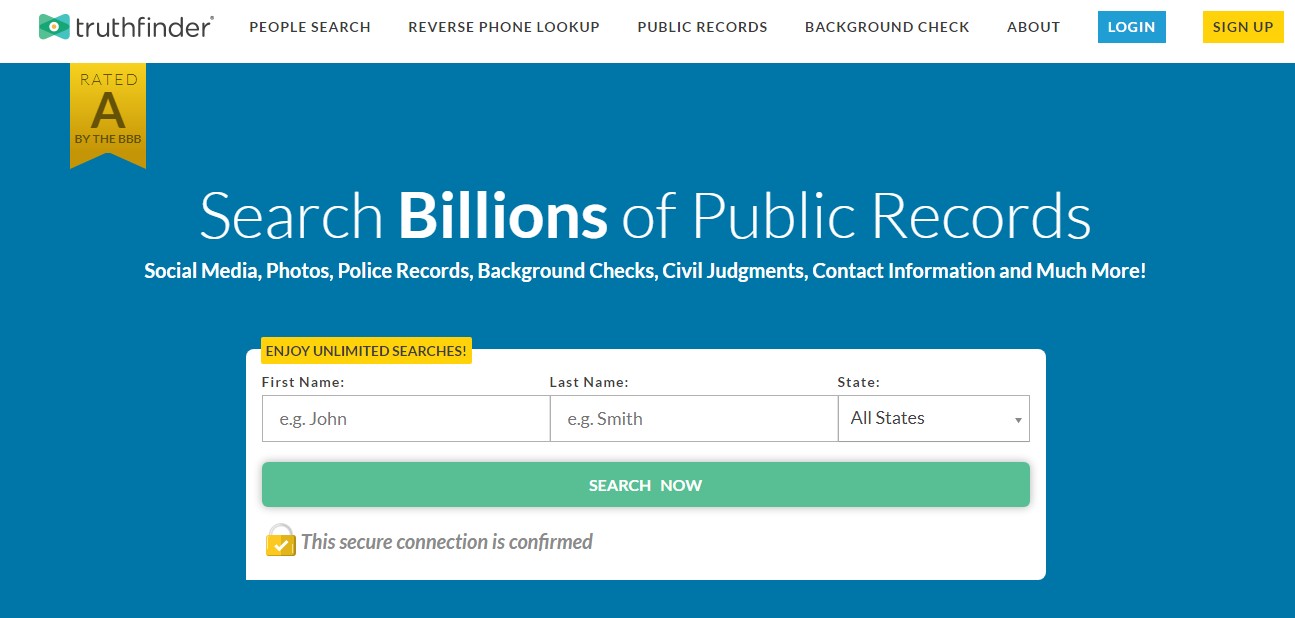Focus the Last Name input field
This screenshot has width=1295, height=618.
coord(694,418)
